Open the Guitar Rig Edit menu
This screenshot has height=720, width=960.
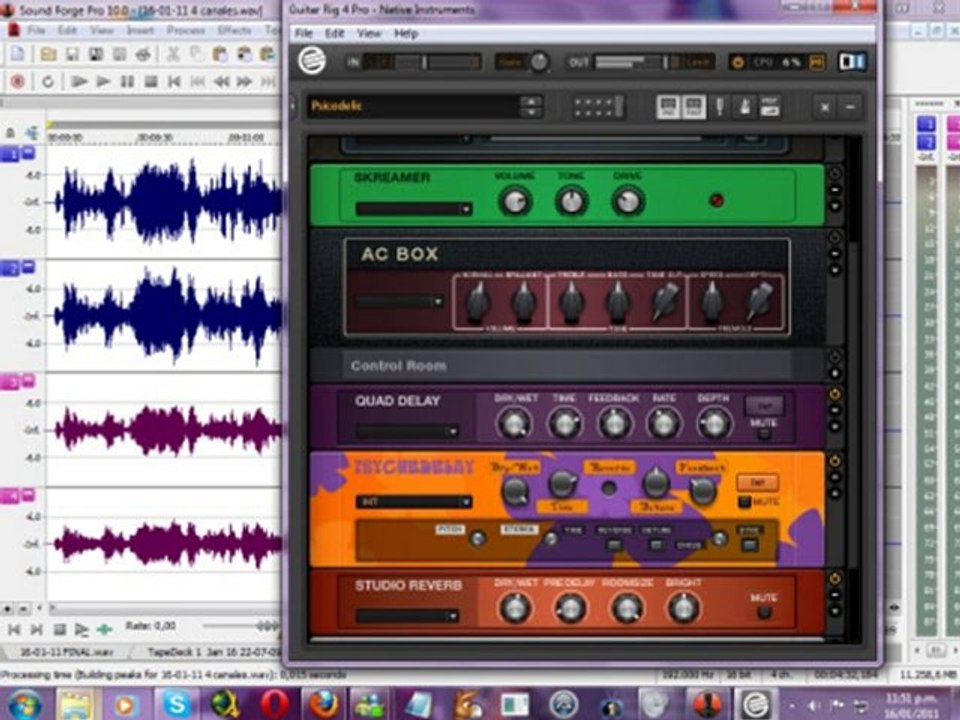coord(334,34)
